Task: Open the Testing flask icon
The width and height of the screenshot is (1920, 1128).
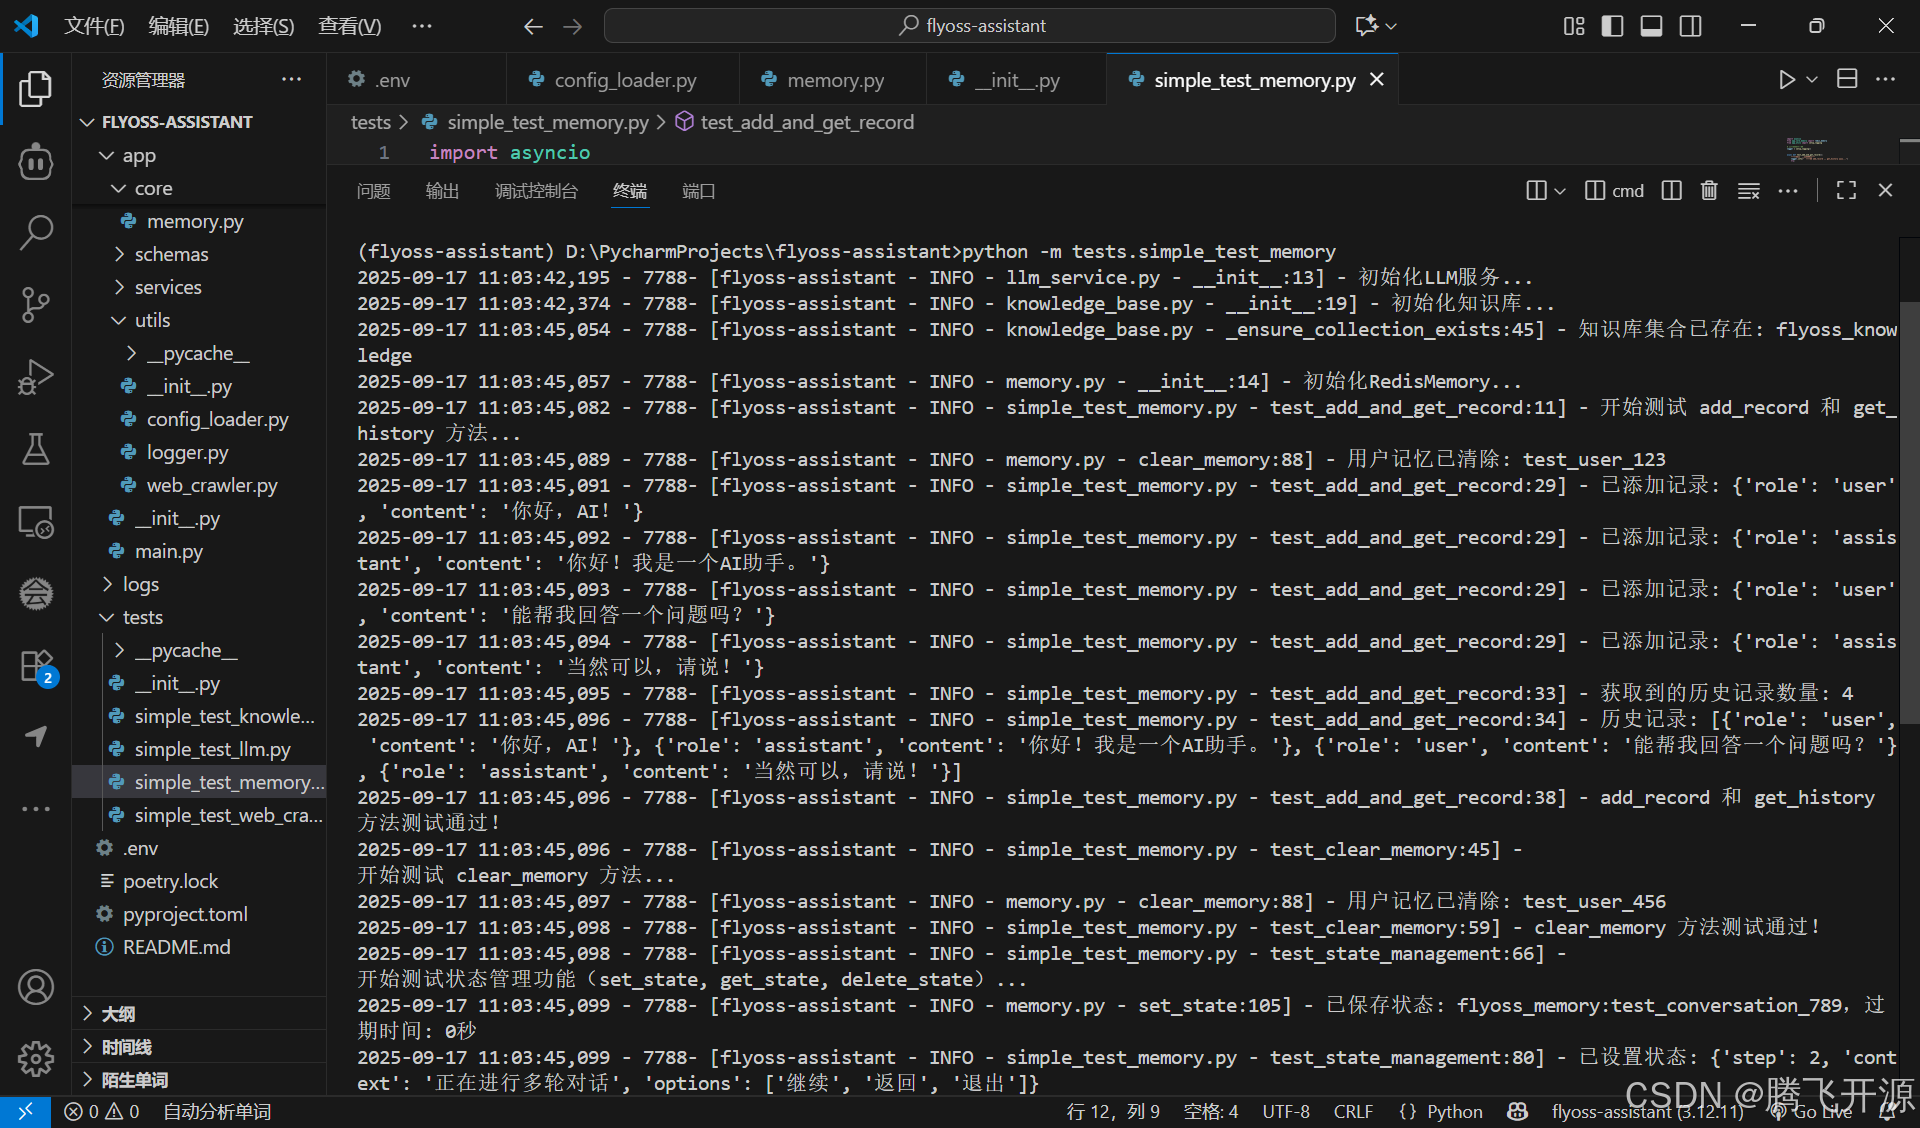Action: click(36, 449)
